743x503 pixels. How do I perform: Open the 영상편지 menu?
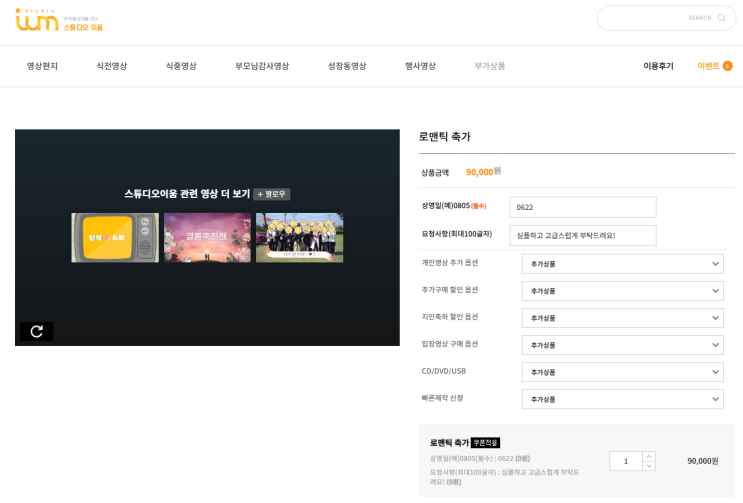[x=42, y=66]
